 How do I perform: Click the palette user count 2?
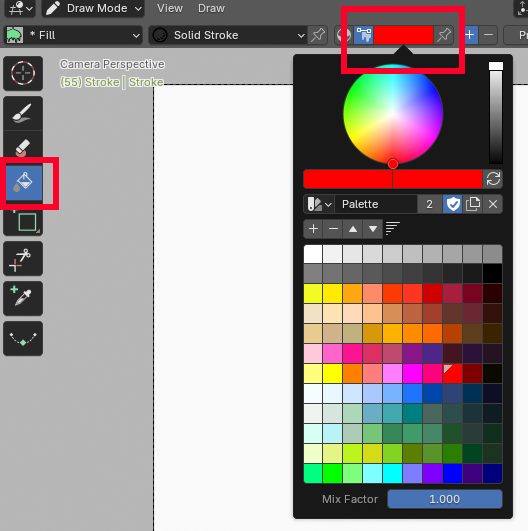pos(429,204)
